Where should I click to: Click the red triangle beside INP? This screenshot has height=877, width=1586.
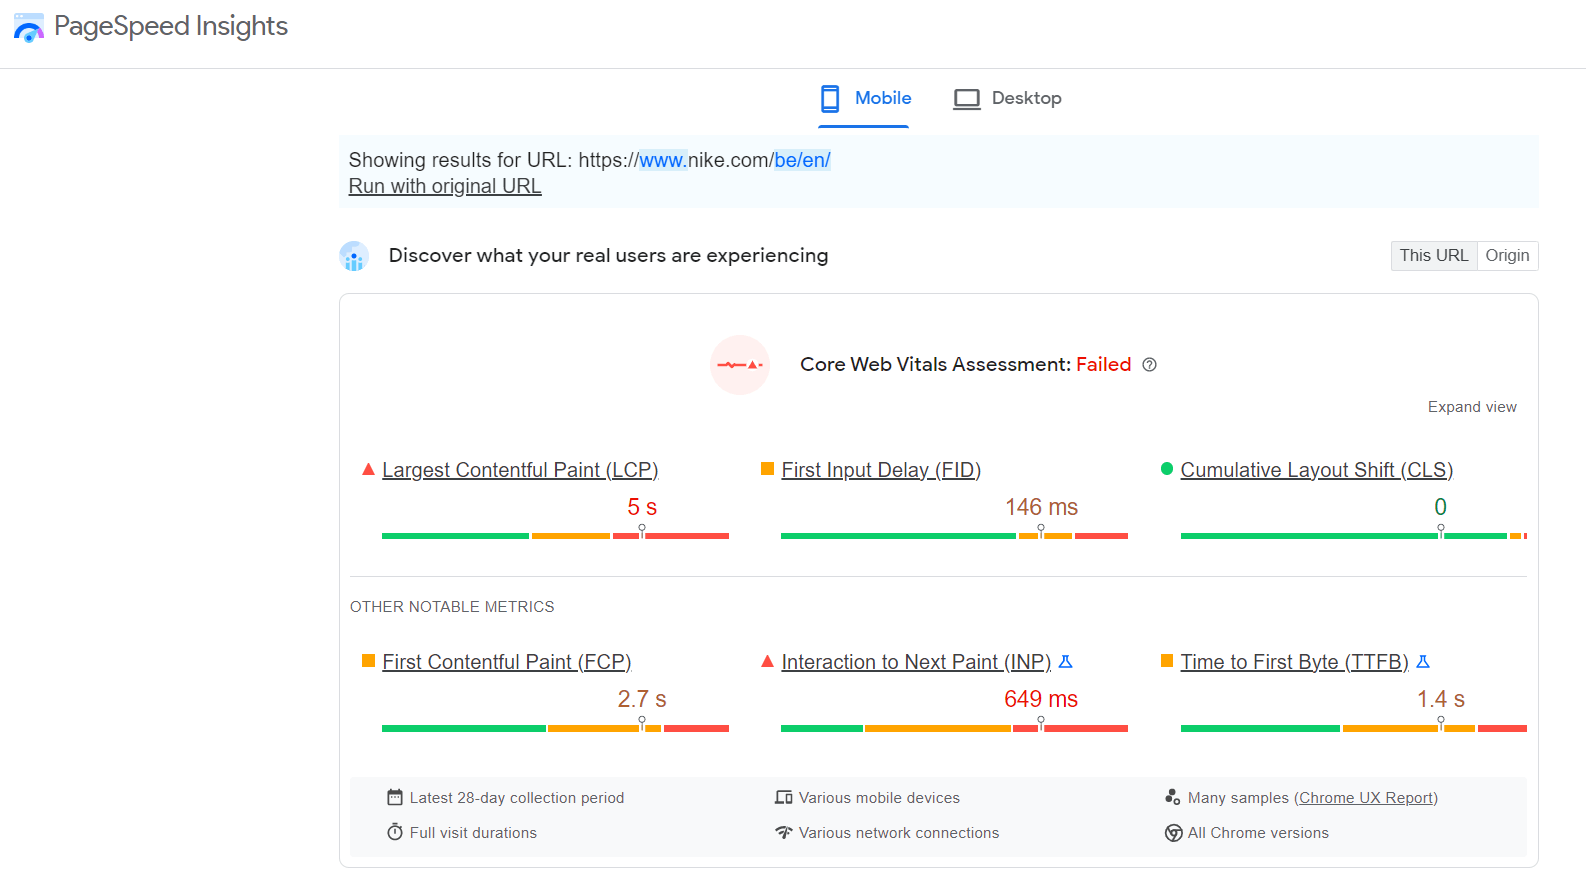pos(767,661)
